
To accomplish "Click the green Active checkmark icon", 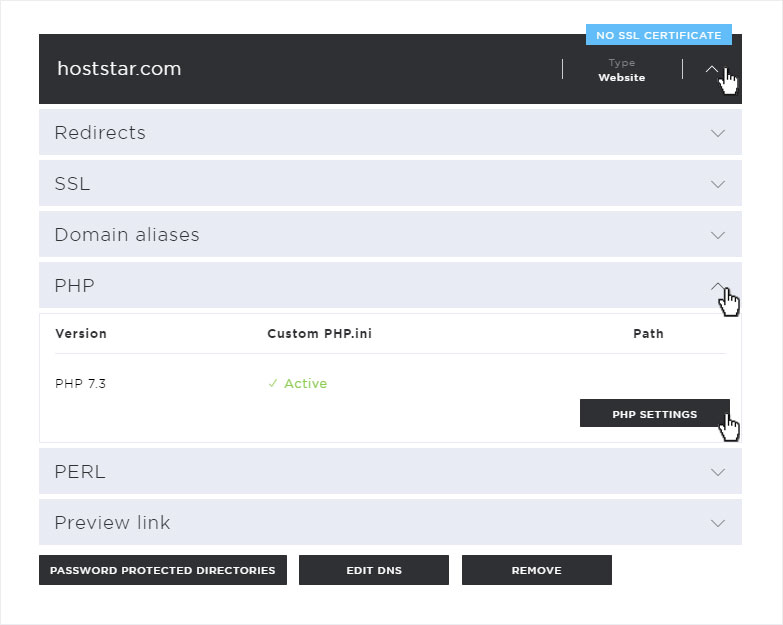I will coord(273,383).
